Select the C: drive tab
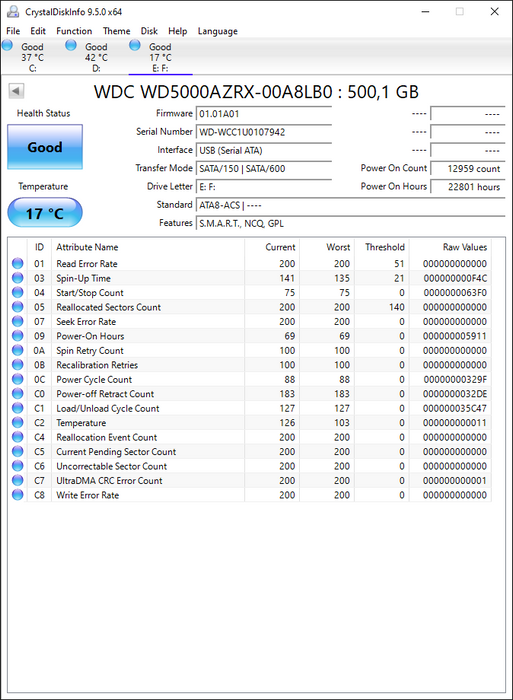Viewport: 513px width, 700px height. pos(32,57)
